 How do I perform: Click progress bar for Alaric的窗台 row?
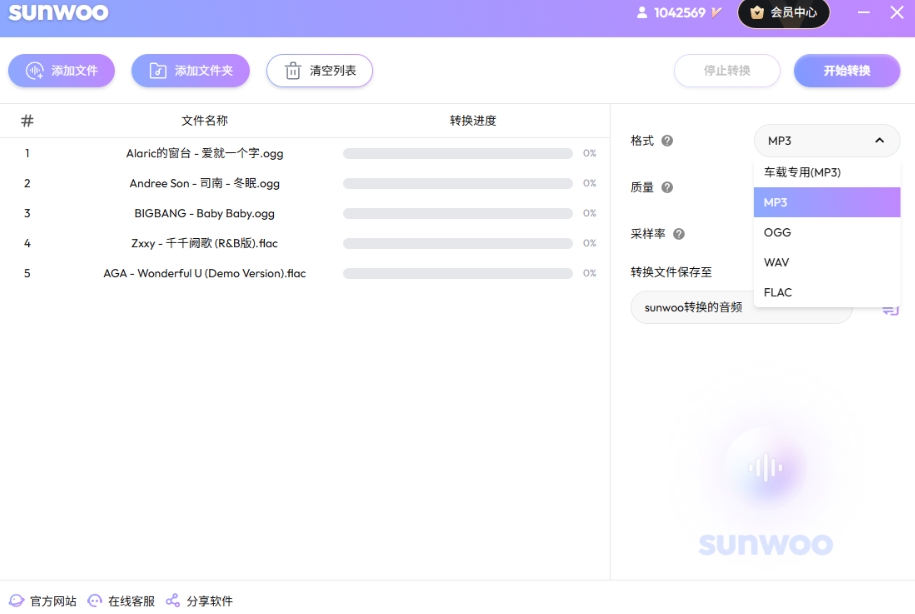[x=458, y=154]
